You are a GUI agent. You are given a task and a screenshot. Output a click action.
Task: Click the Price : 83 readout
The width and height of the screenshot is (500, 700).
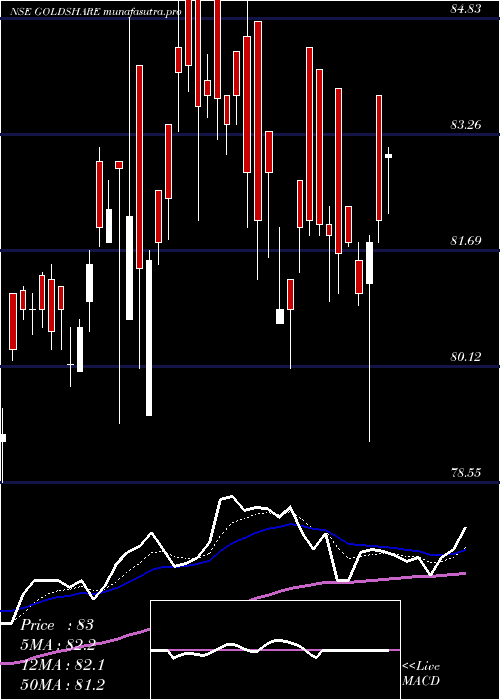tap(57, 625)
